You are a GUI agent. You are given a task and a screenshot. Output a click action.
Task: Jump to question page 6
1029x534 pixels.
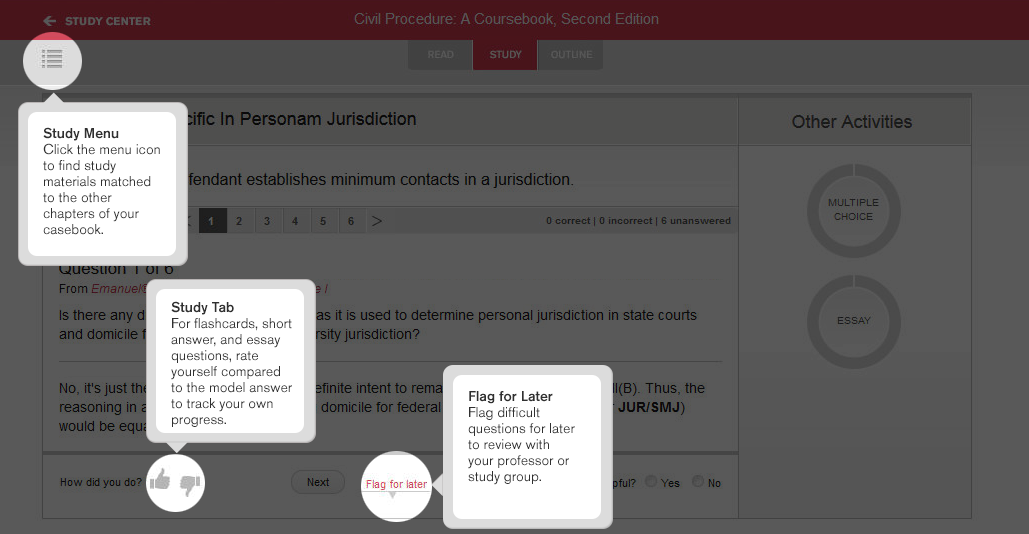click(x=351, y=221)
